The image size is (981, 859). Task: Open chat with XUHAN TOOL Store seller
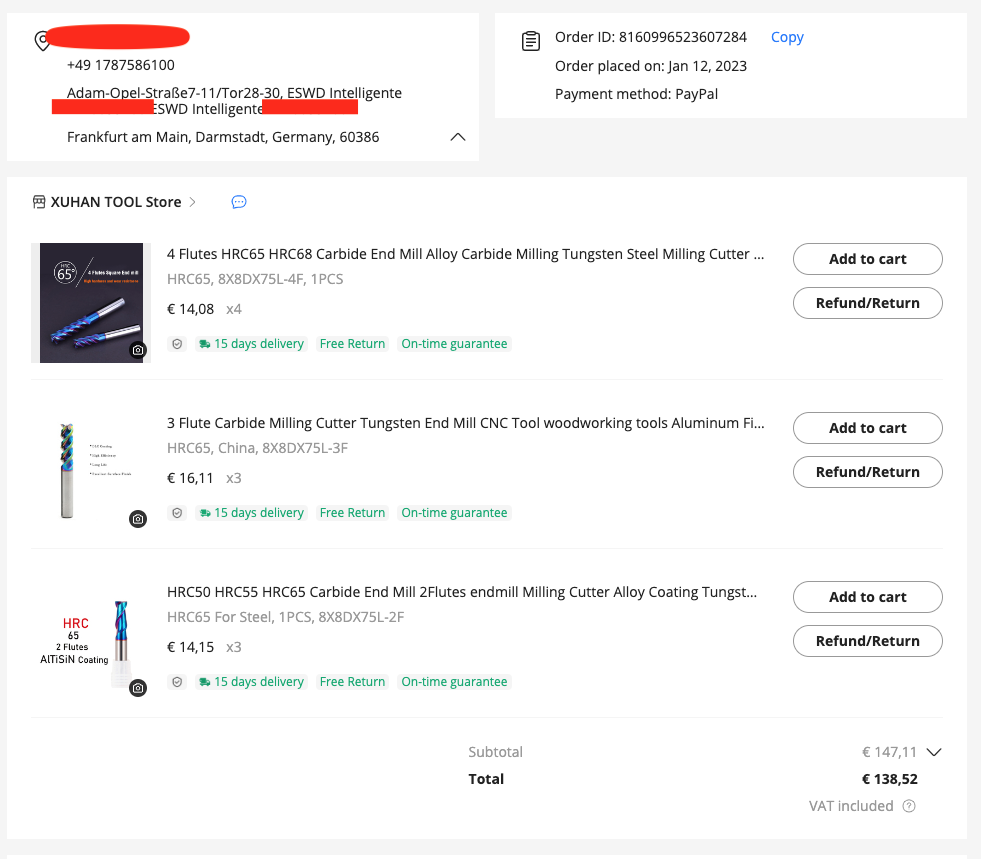[x=239, y=202]
